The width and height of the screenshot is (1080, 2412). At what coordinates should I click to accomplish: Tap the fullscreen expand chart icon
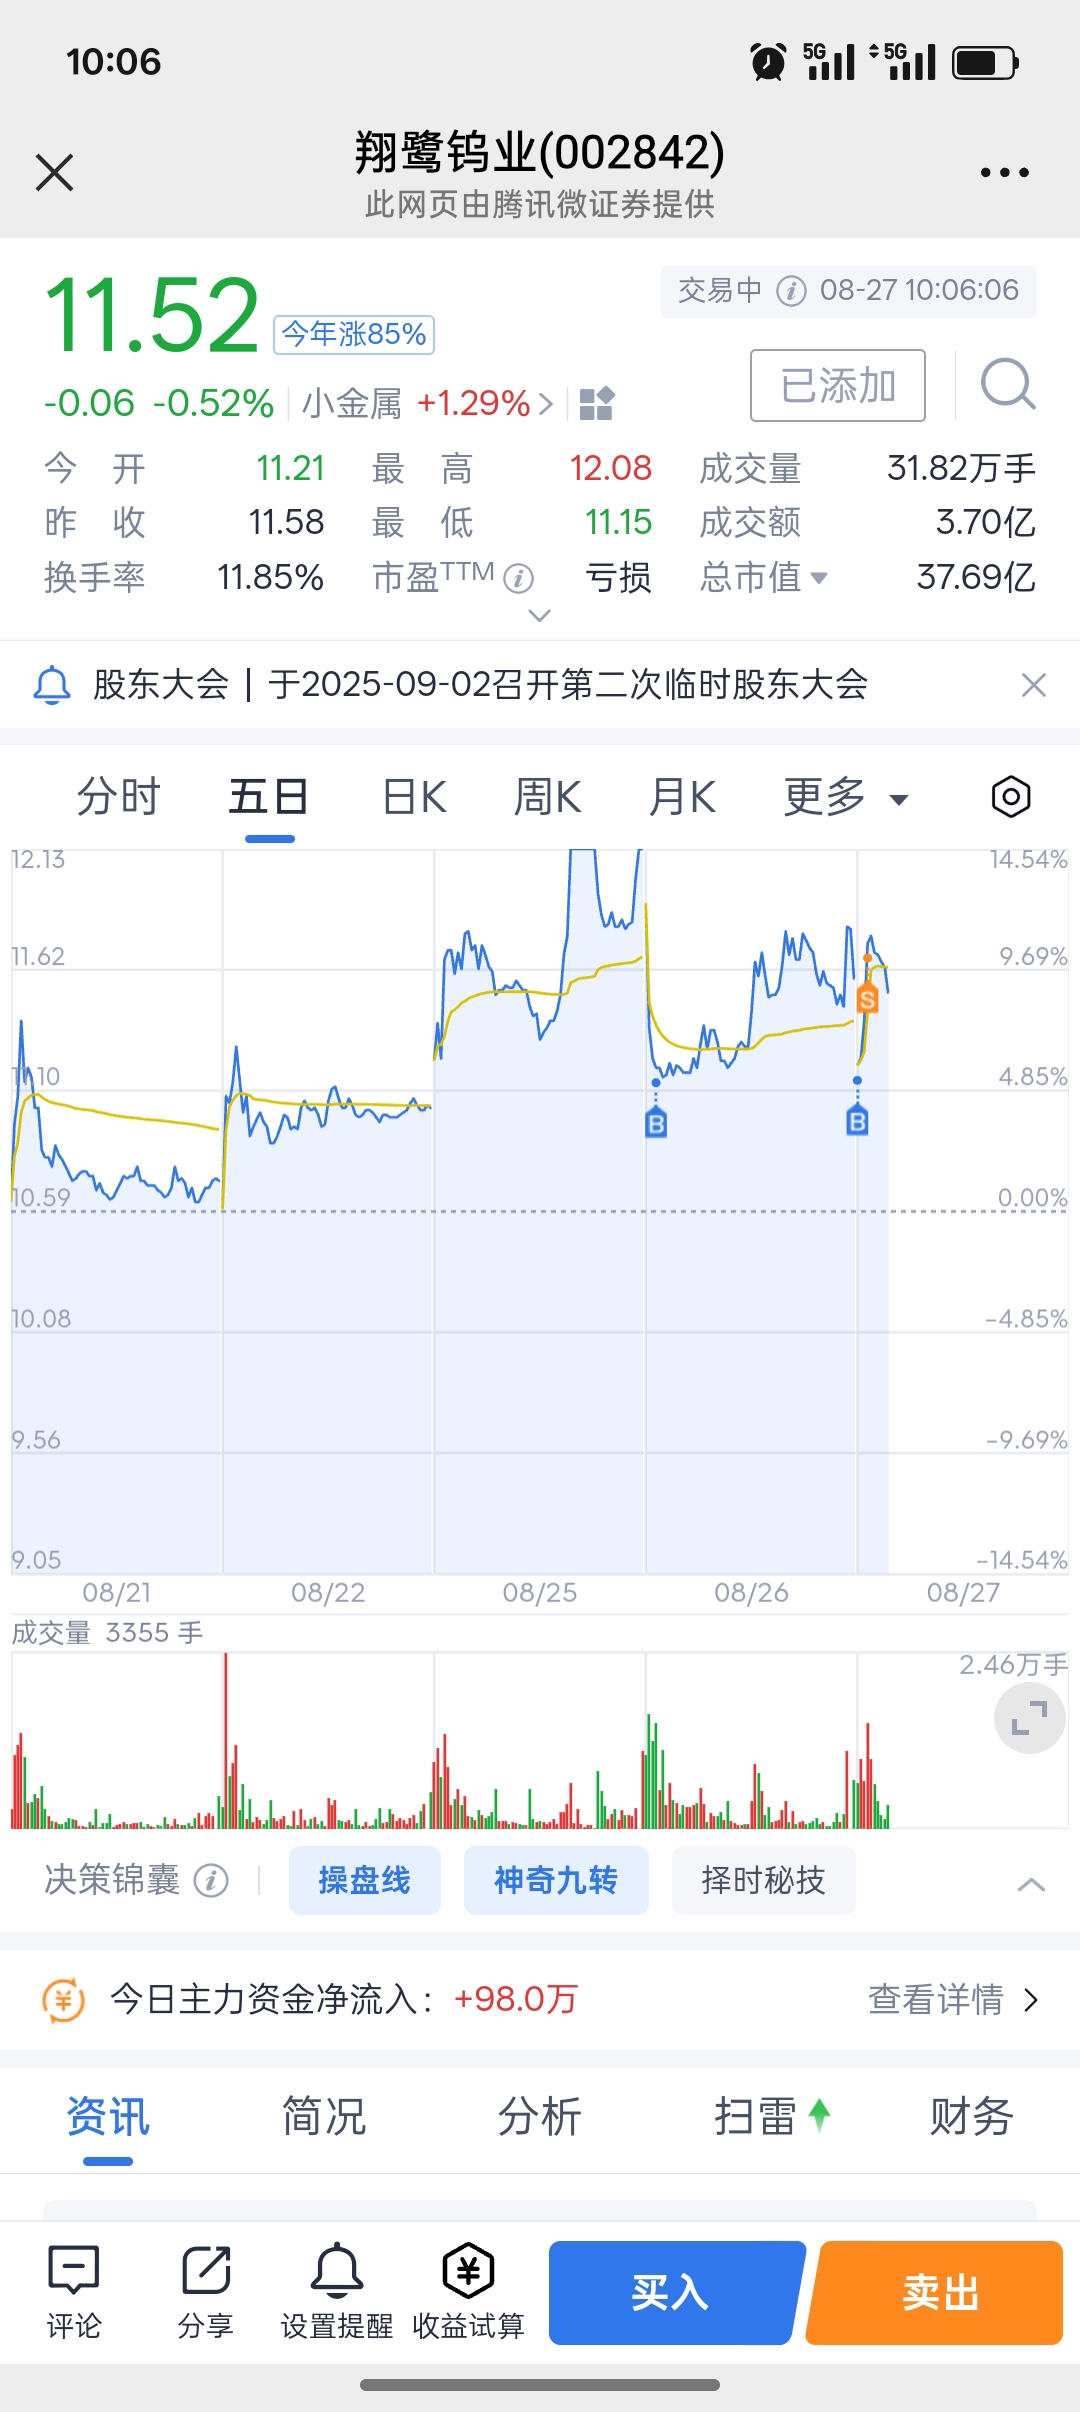point(1029,1718)
